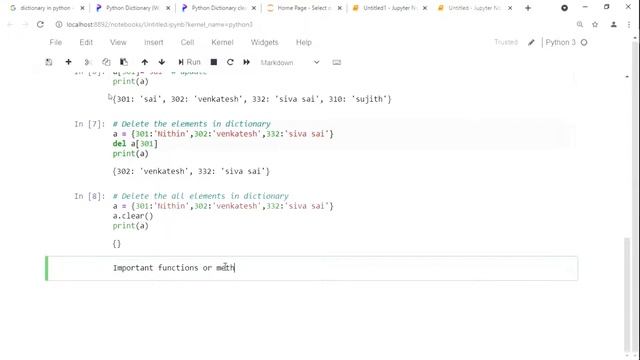Image resolution: width=640 pixels, height=360 pixels.
Task: Click the output with 'sujith' dictionary
Action: pos(252,99)
